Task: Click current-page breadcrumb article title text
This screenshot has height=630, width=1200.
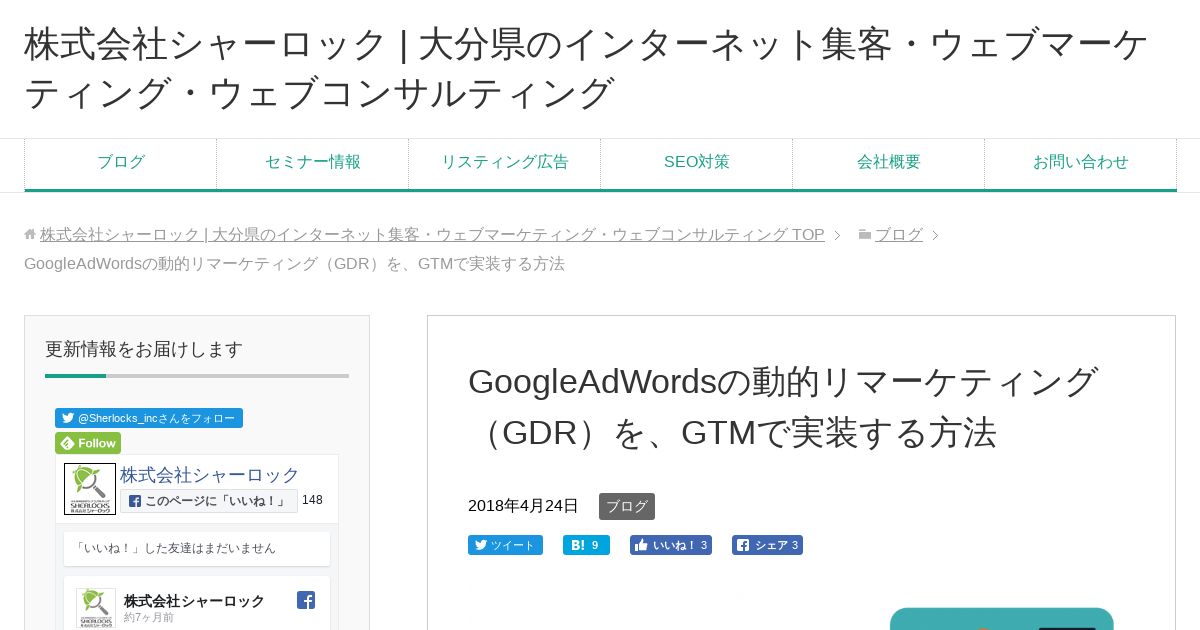Action: tap(294, 264)
